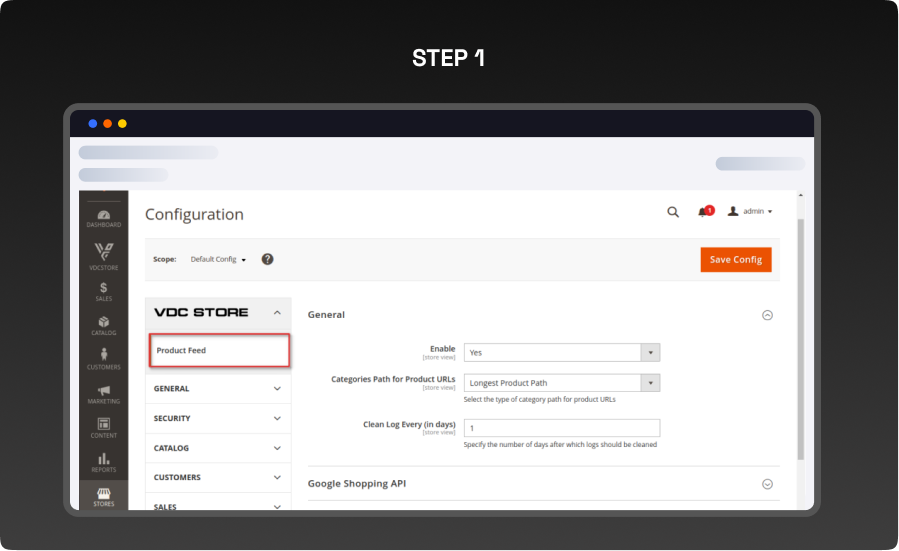The width and height of the screenshot is (899, 551).
Task: Open Categories Path for Product URLs dropdown
Action: point(561,383)
